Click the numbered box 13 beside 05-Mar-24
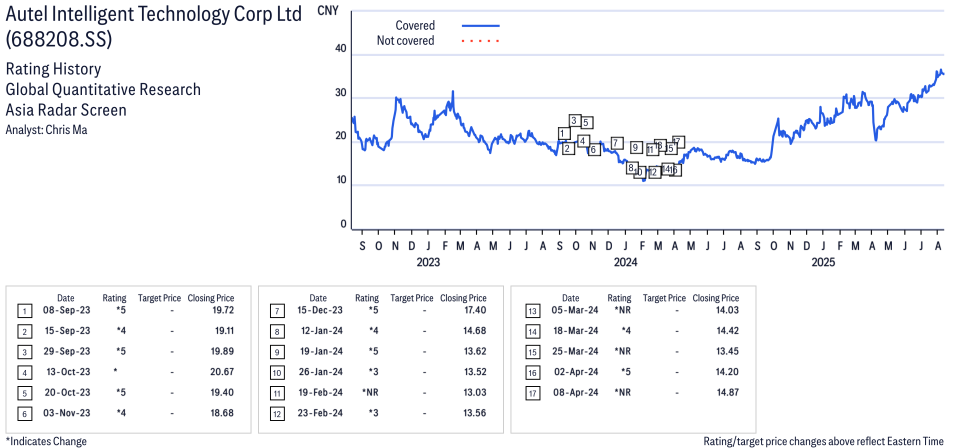Viewport: 955px width, 448px height. pyautogui.click(x=532, y=312)
